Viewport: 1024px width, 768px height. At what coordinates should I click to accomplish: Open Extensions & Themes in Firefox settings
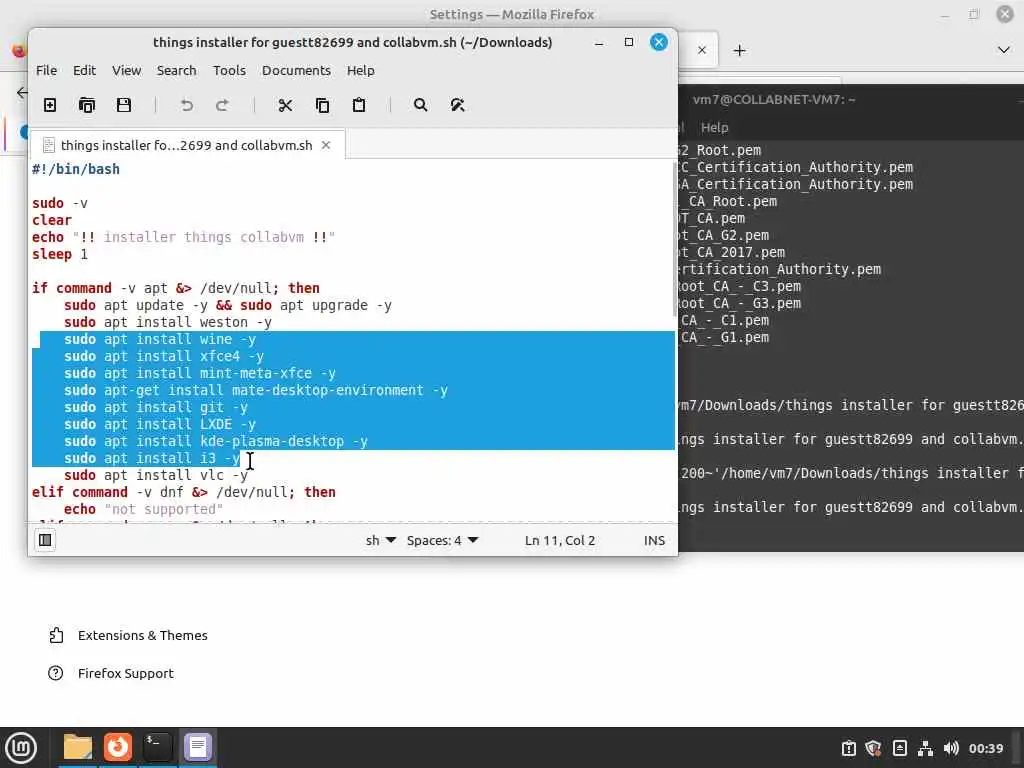click(x=128, y=635)
